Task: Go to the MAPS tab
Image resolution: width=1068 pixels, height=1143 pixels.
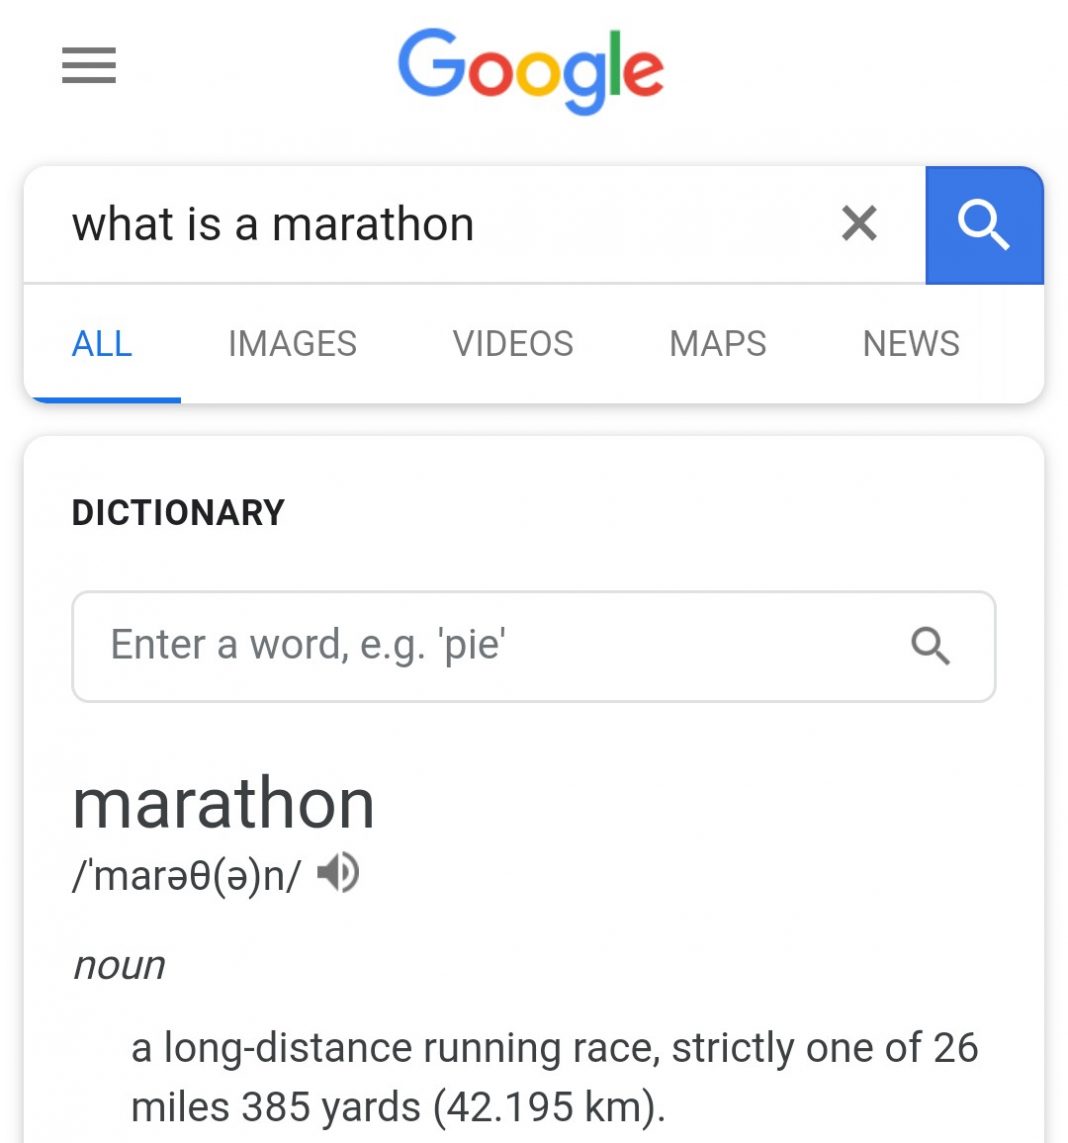Action: [x=718, y=344]
